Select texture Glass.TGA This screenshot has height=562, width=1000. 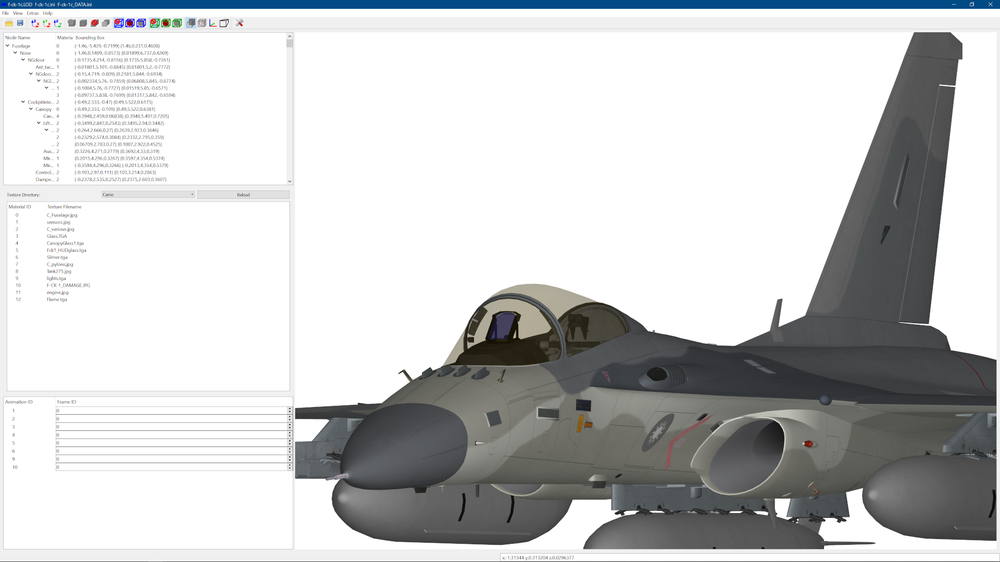pyautogui.click(x=57, y=236)
